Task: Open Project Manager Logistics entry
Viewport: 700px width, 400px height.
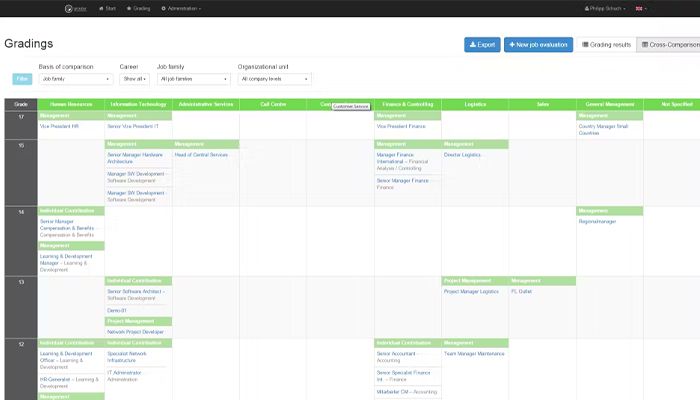Action: click(x=471, y=292)
